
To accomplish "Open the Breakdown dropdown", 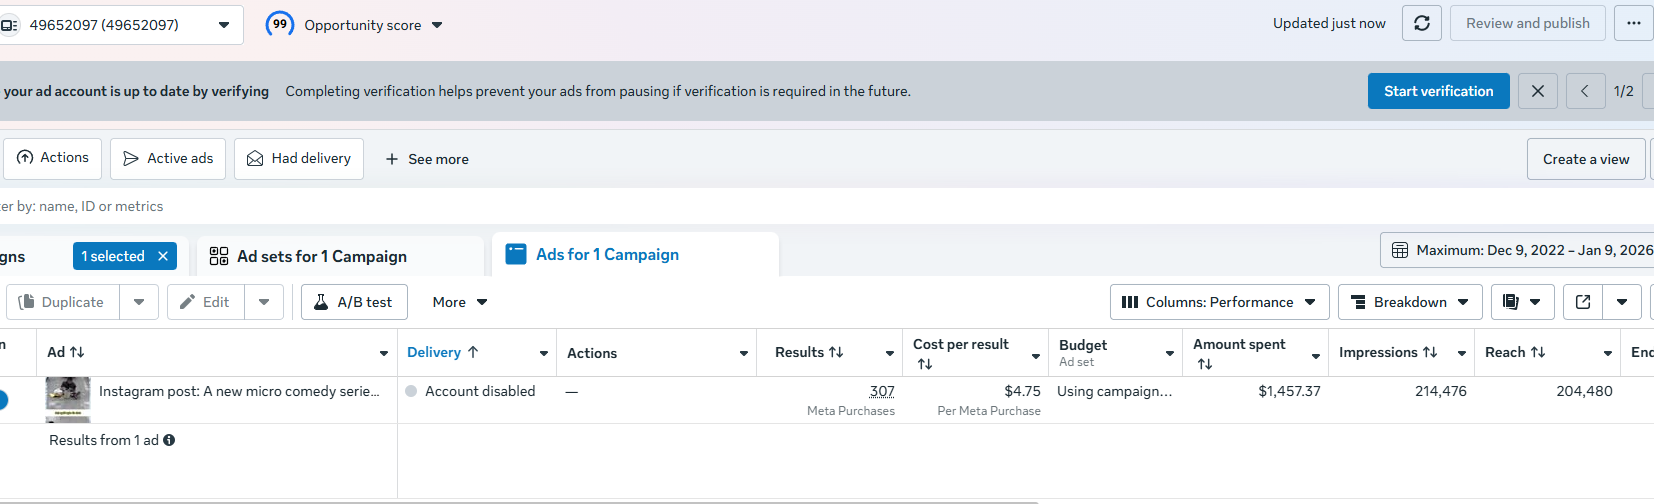I will click(1409, 302).
